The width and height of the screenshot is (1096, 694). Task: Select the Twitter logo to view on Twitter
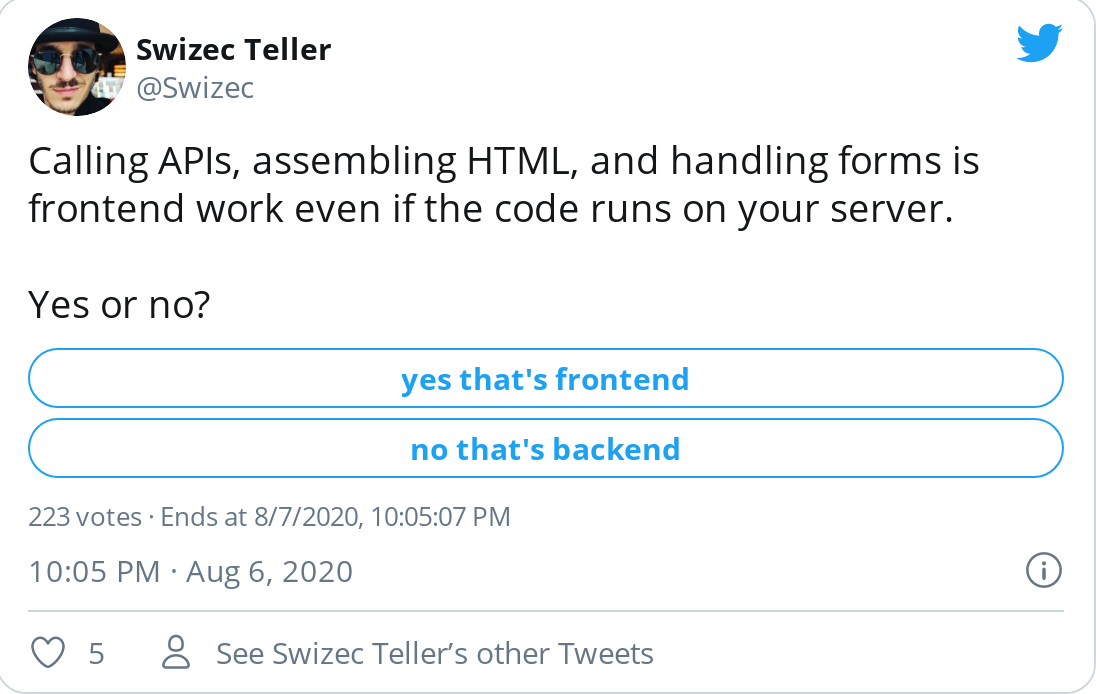pyautogui.click(x=1038, y=42)
